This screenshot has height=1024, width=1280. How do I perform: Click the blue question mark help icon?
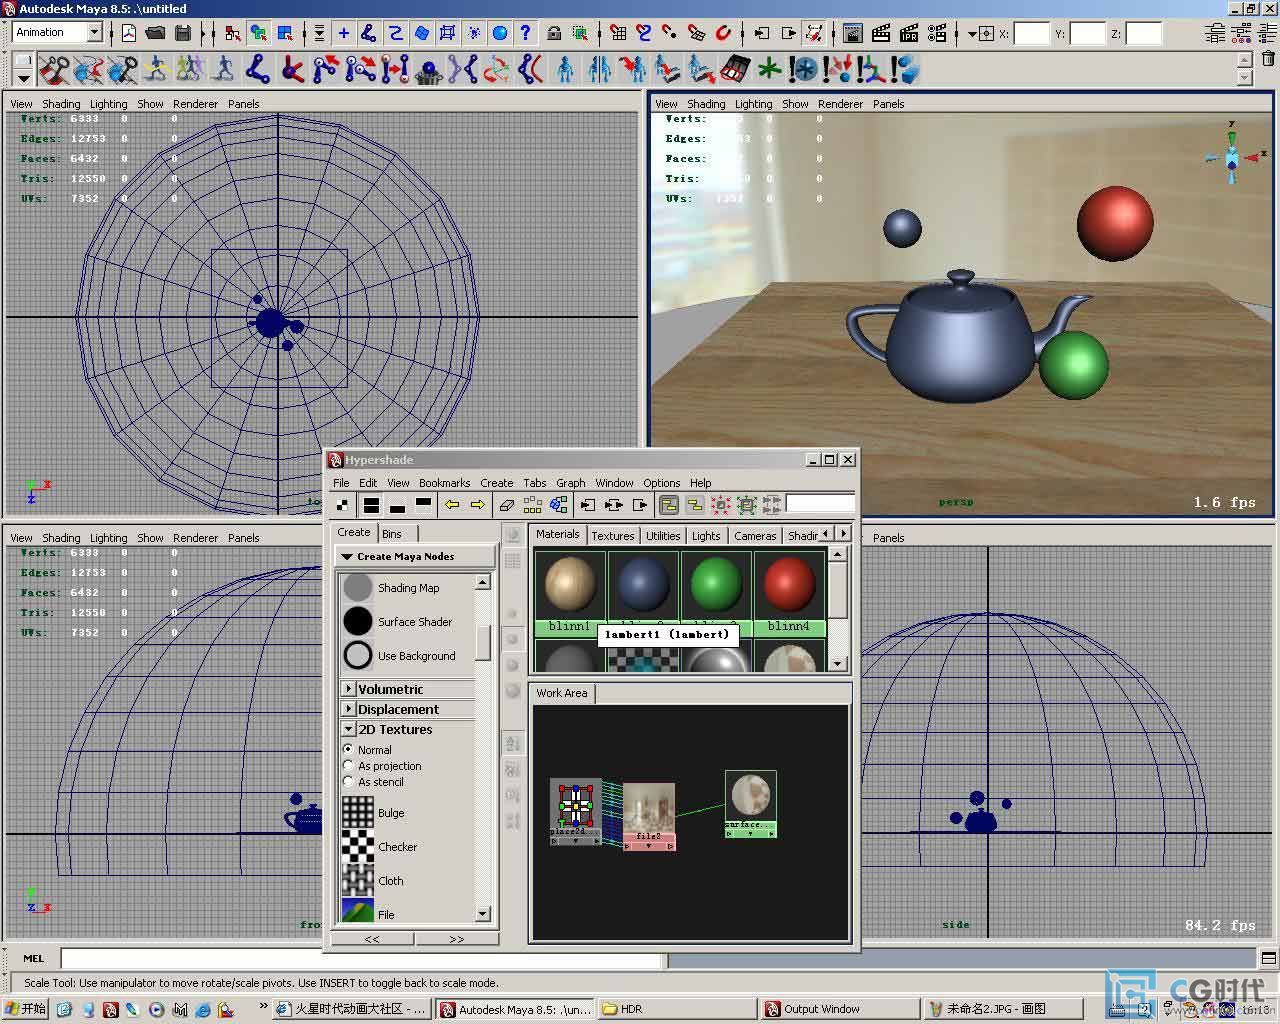tap(525, 33)
